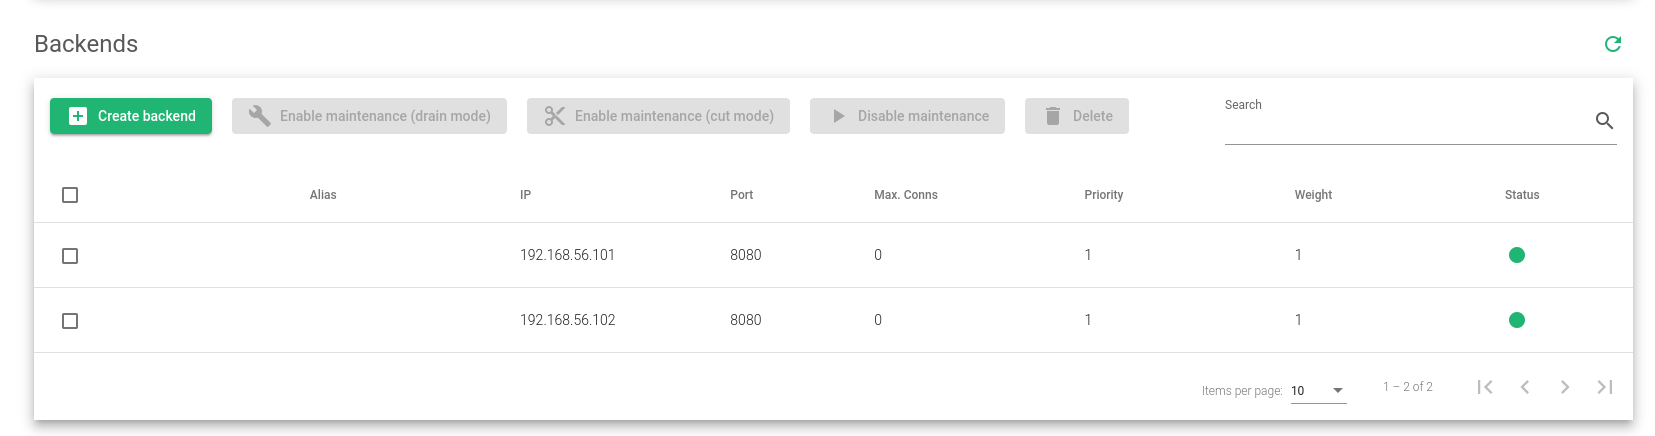Click Max. Conns value 0 for 192.168.56.102
The height and width of the screenshot is (436, 1655).
[x=878, y=320]
